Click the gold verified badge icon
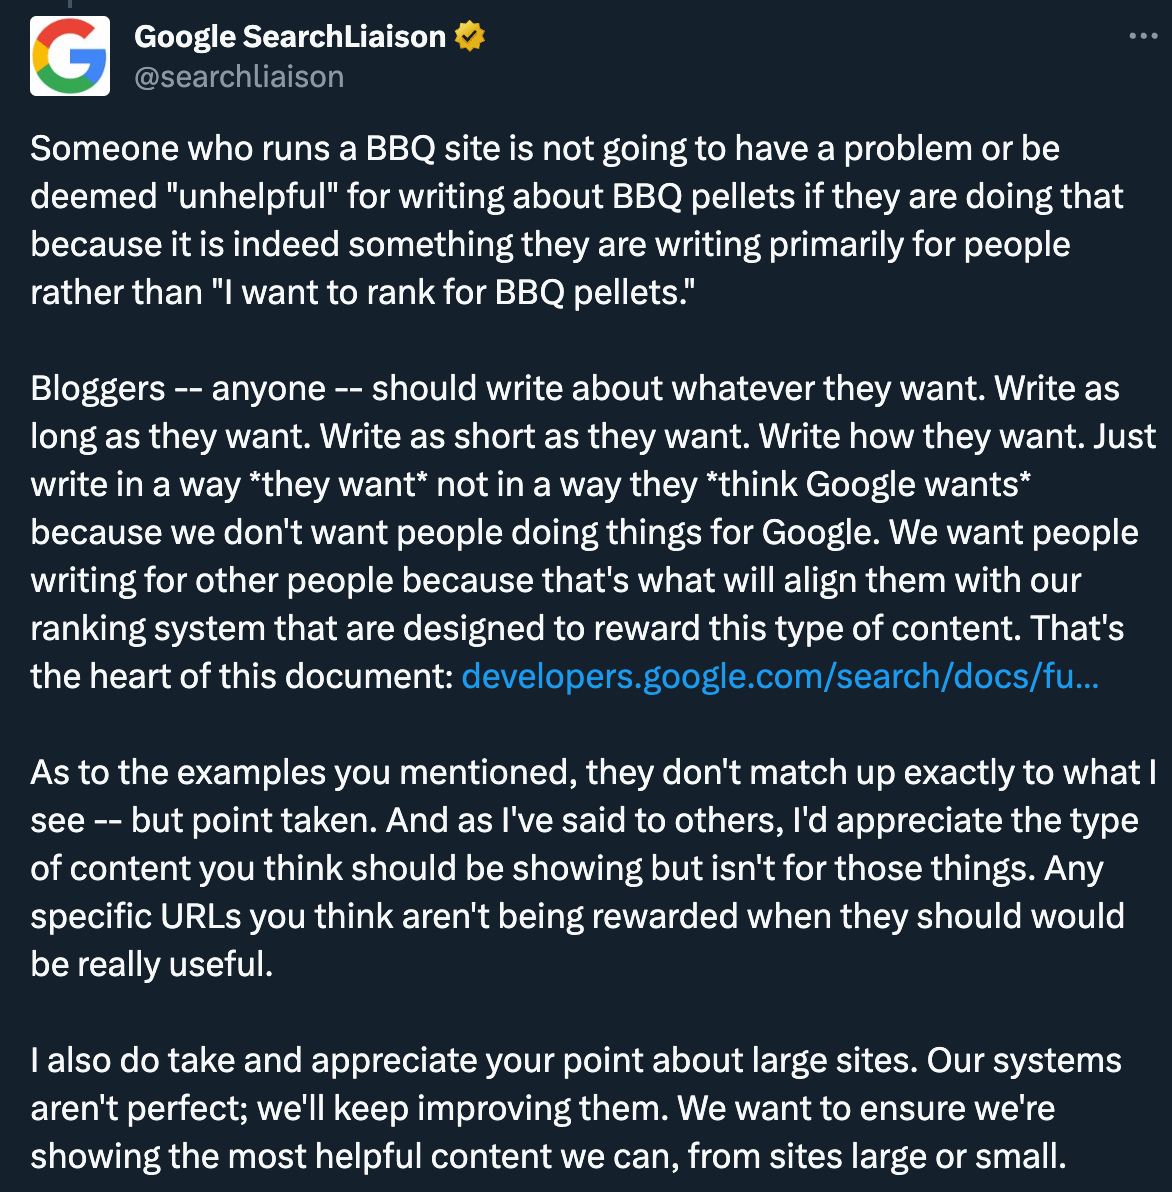The image size is (1172, 1192). [x=469, y=37]
